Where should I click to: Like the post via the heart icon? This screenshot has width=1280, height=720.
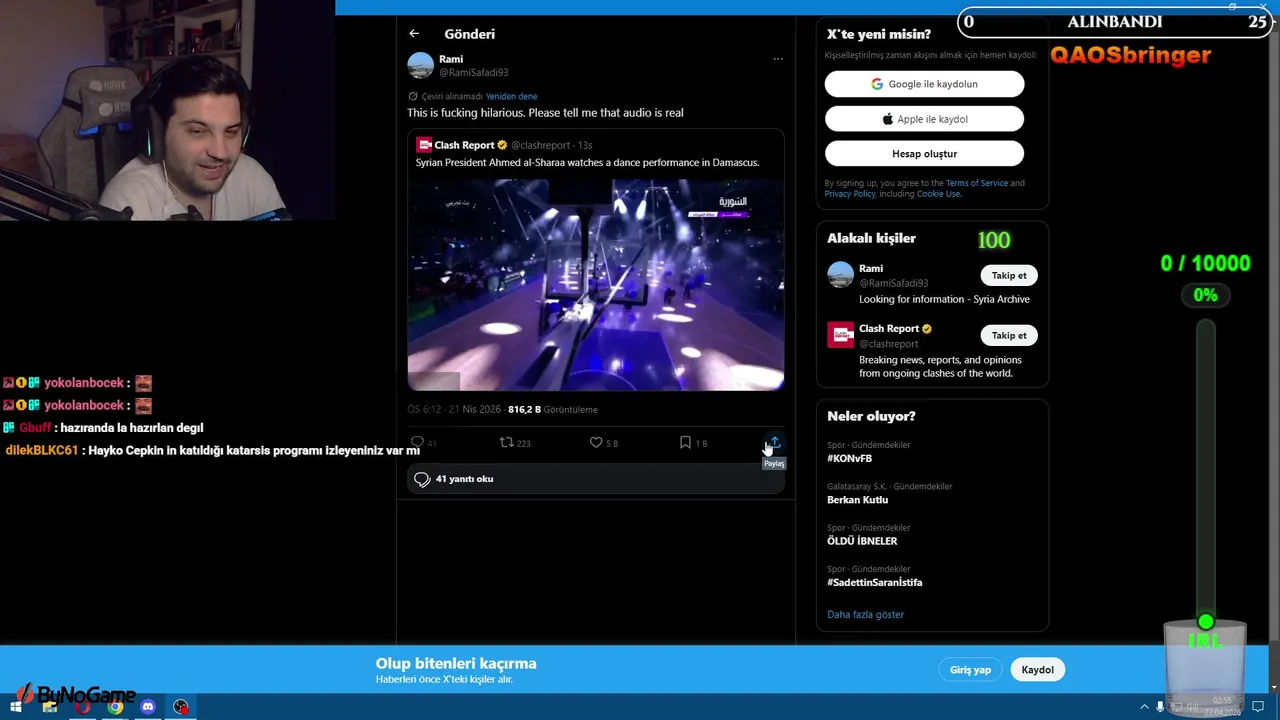pos(596,442)
